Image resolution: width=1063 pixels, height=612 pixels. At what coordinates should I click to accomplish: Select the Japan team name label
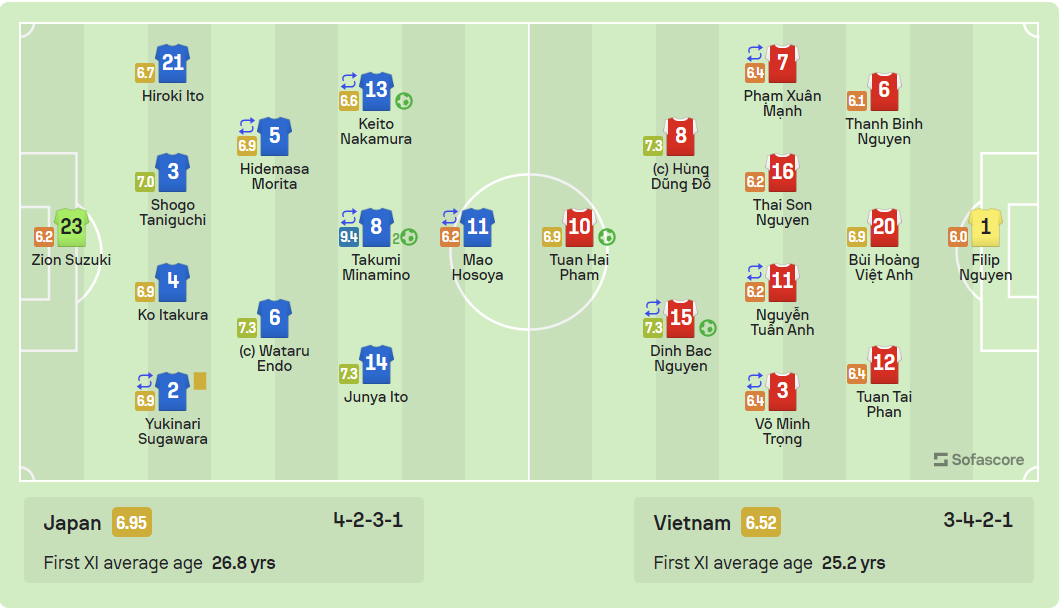[73, 523]
